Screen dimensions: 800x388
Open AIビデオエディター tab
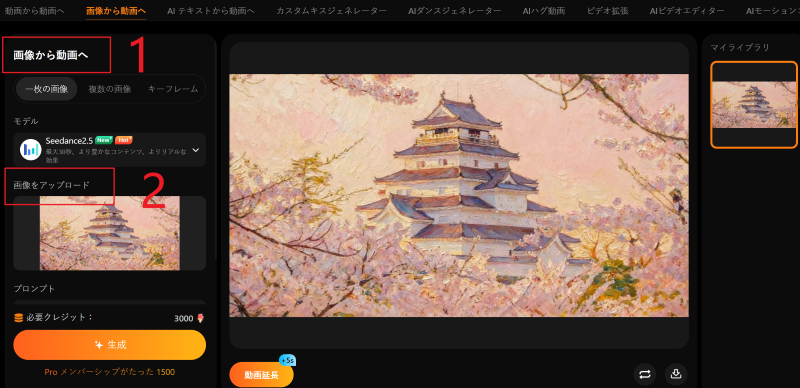coord(687,10)
